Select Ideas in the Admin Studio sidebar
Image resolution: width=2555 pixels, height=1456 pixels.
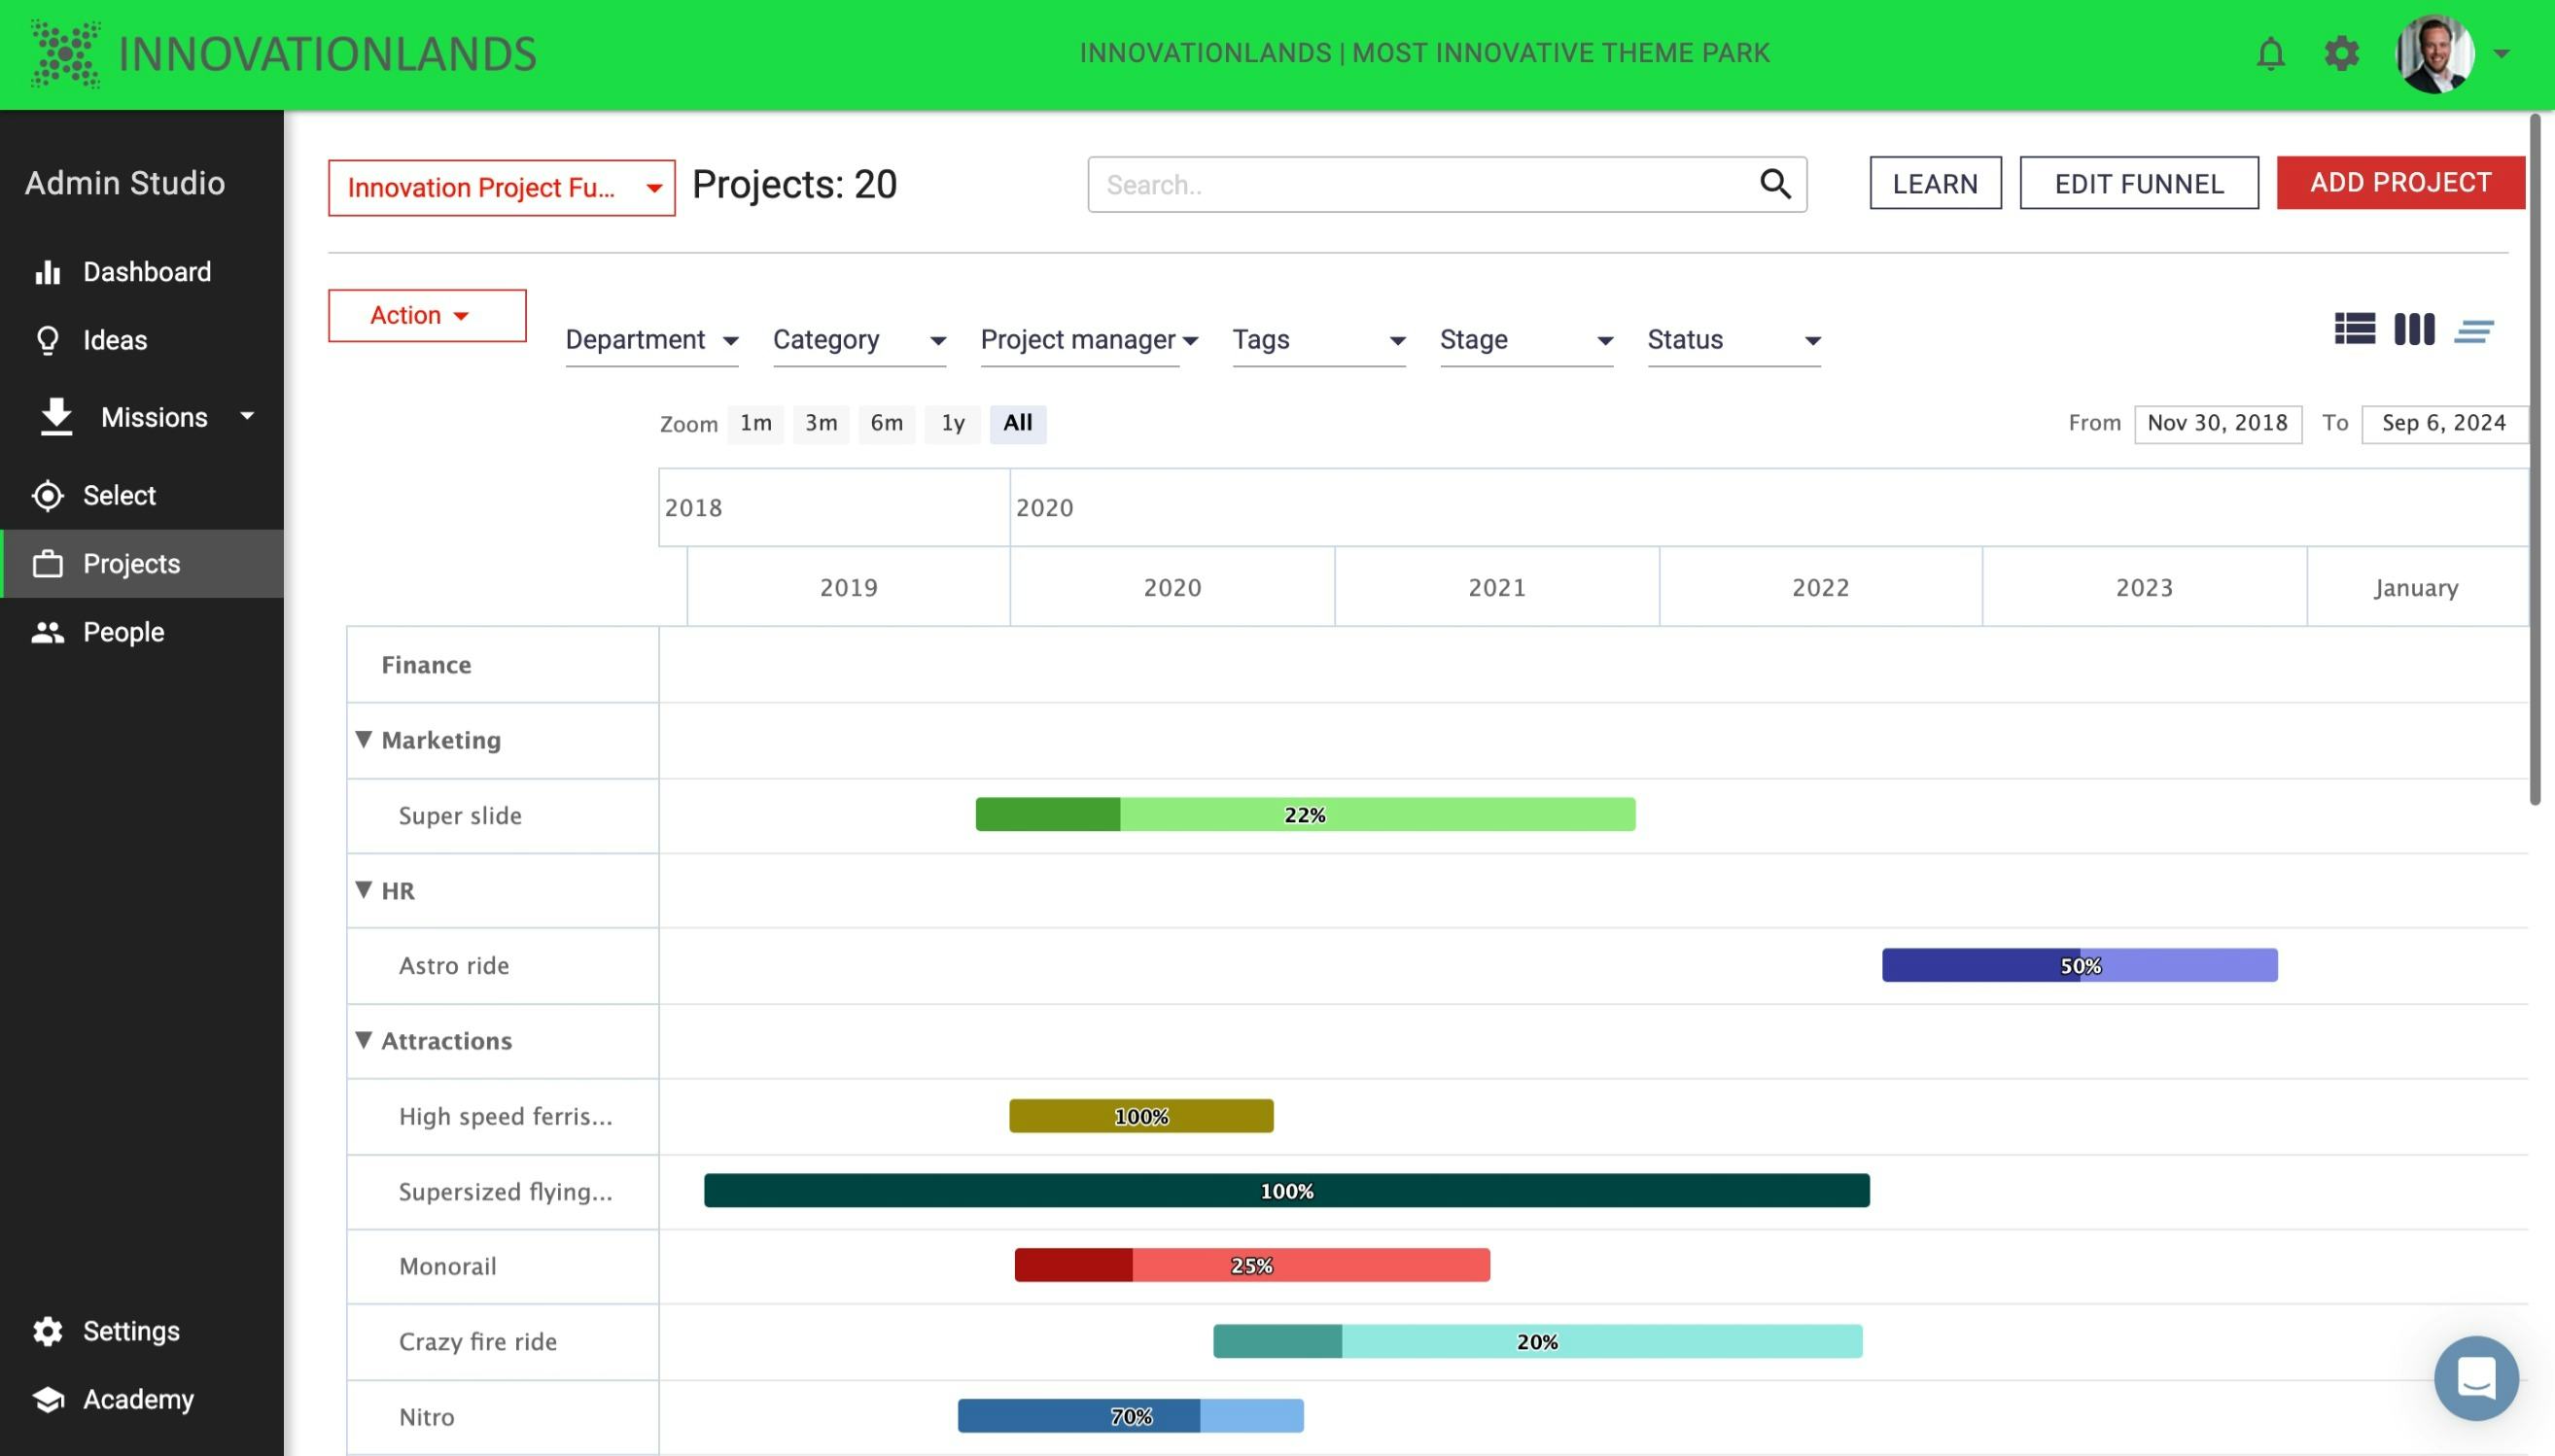coord(115,340)
